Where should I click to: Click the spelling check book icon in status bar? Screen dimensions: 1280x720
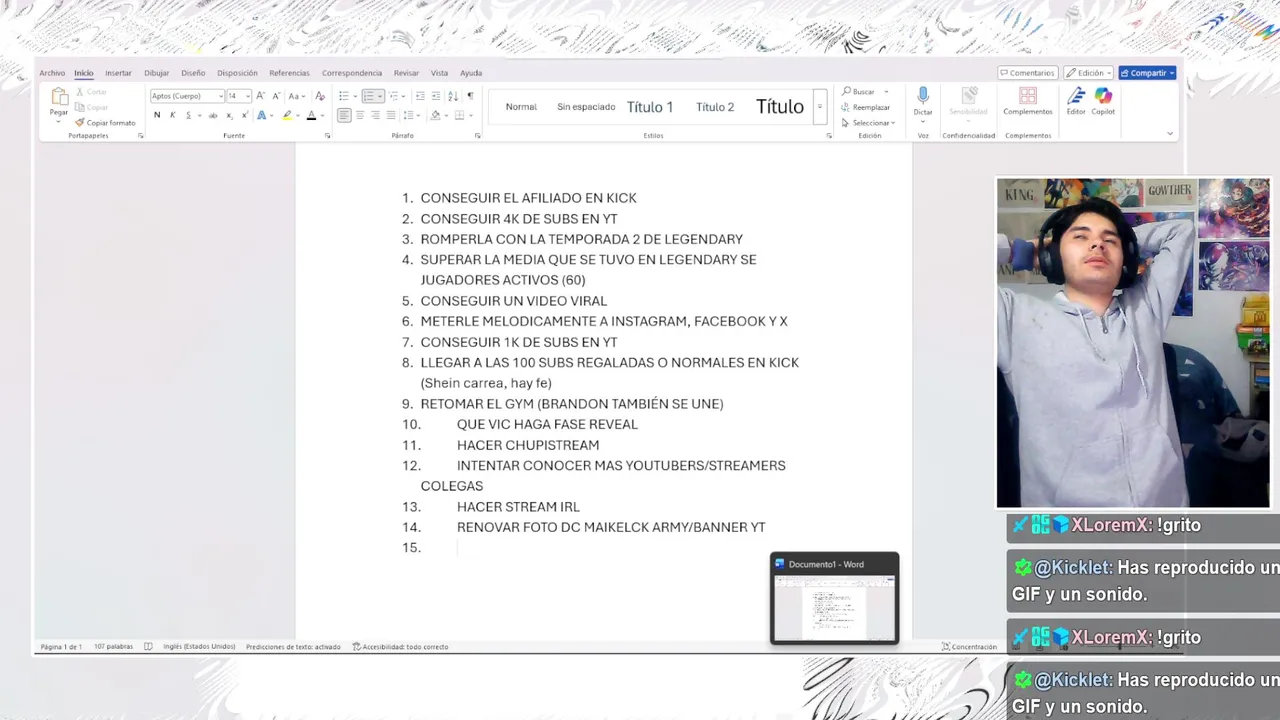tap(148, 647)
